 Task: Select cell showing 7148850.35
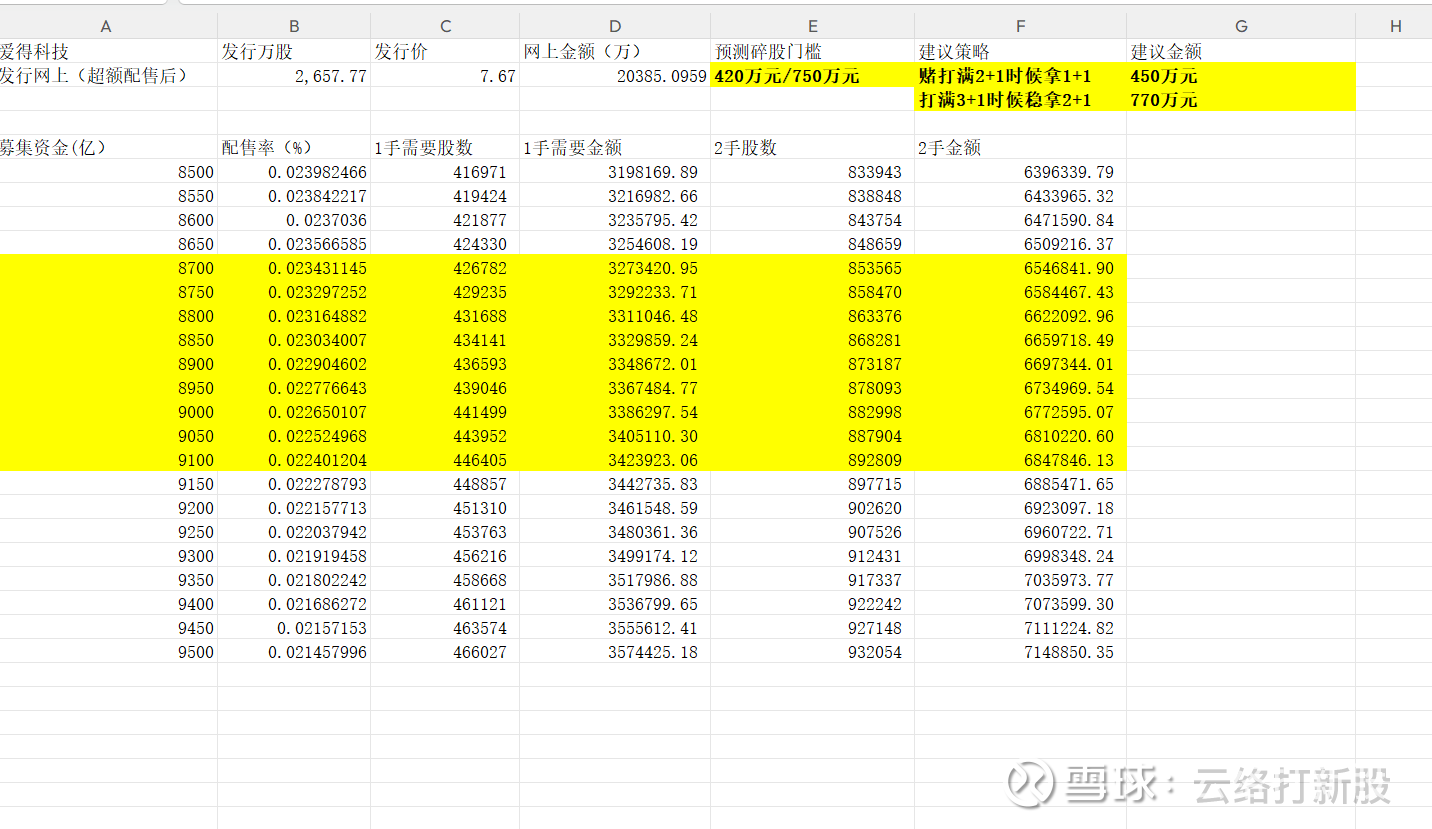[1020, 652]
